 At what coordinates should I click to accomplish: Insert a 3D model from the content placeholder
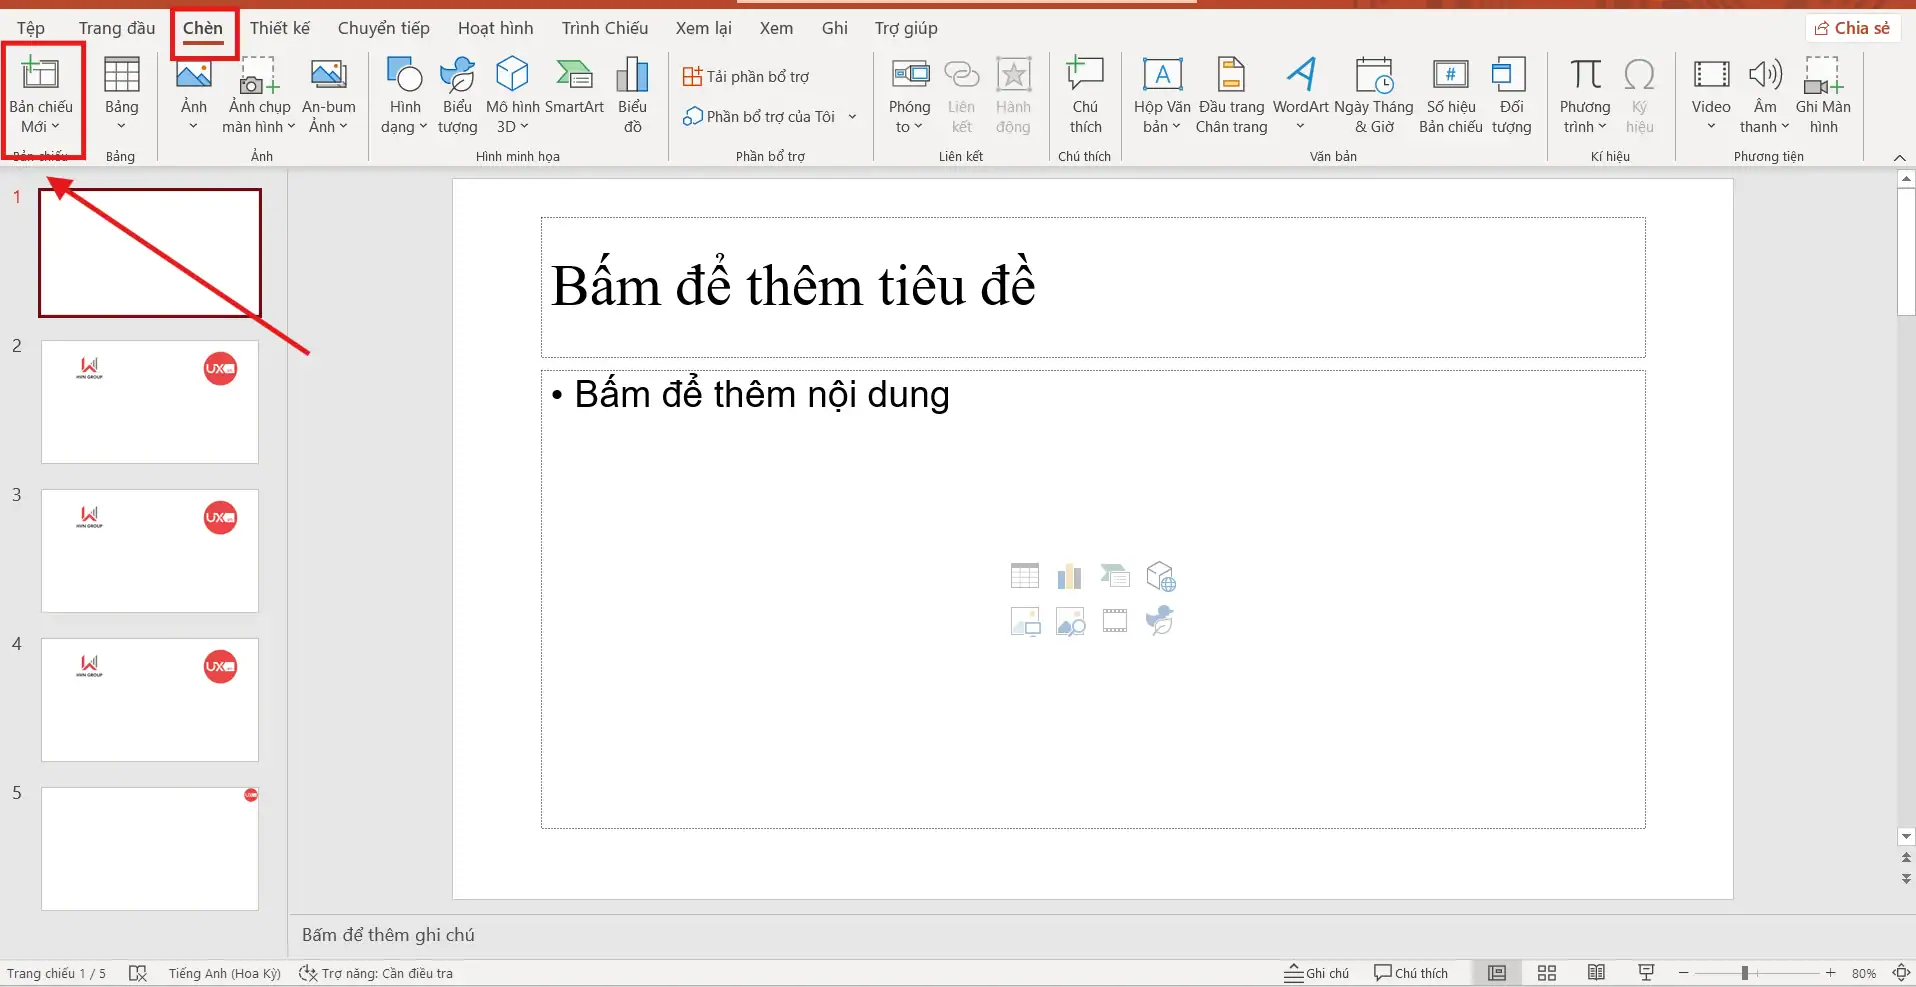coord(1160,576)
